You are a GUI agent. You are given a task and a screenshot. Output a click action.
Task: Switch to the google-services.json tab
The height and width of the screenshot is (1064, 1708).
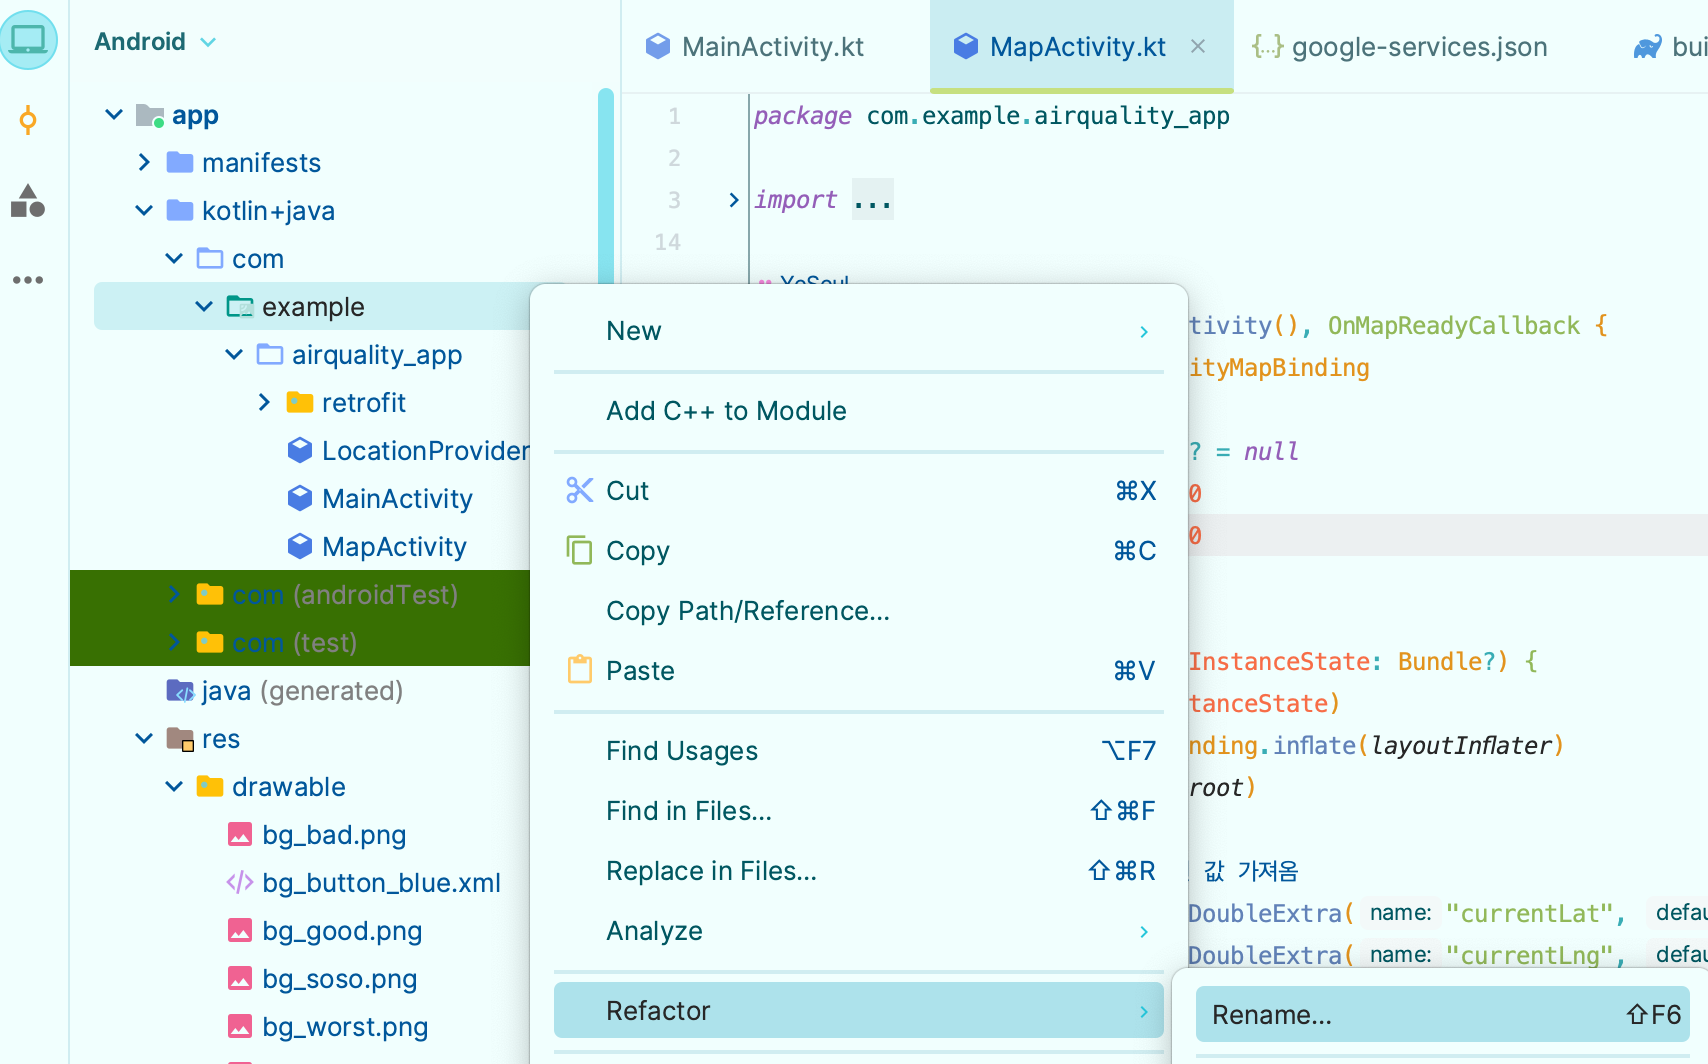(1400, 46)
